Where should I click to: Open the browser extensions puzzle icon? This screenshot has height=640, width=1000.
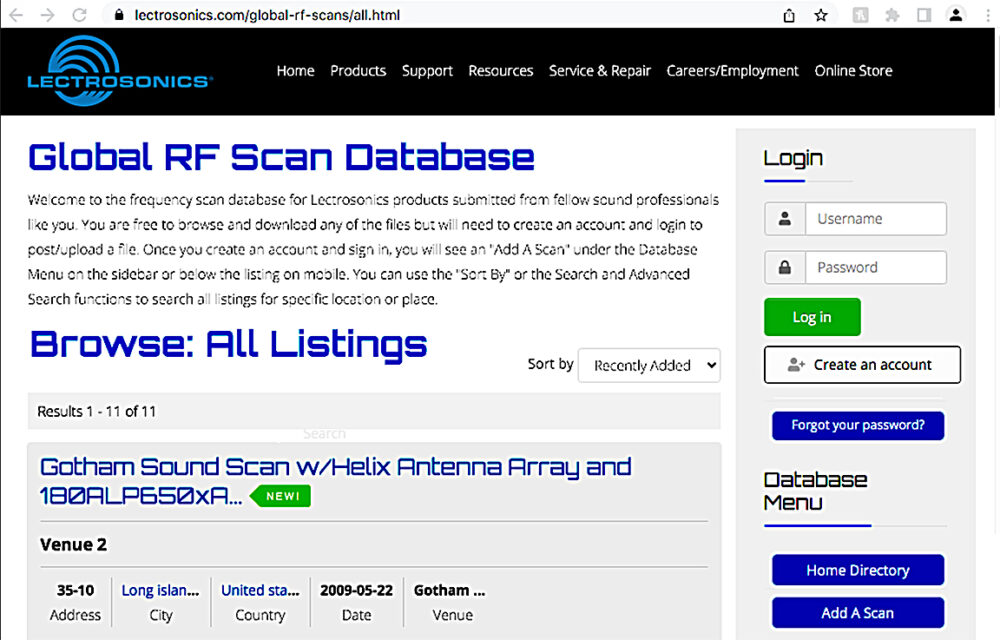[892, 16]
